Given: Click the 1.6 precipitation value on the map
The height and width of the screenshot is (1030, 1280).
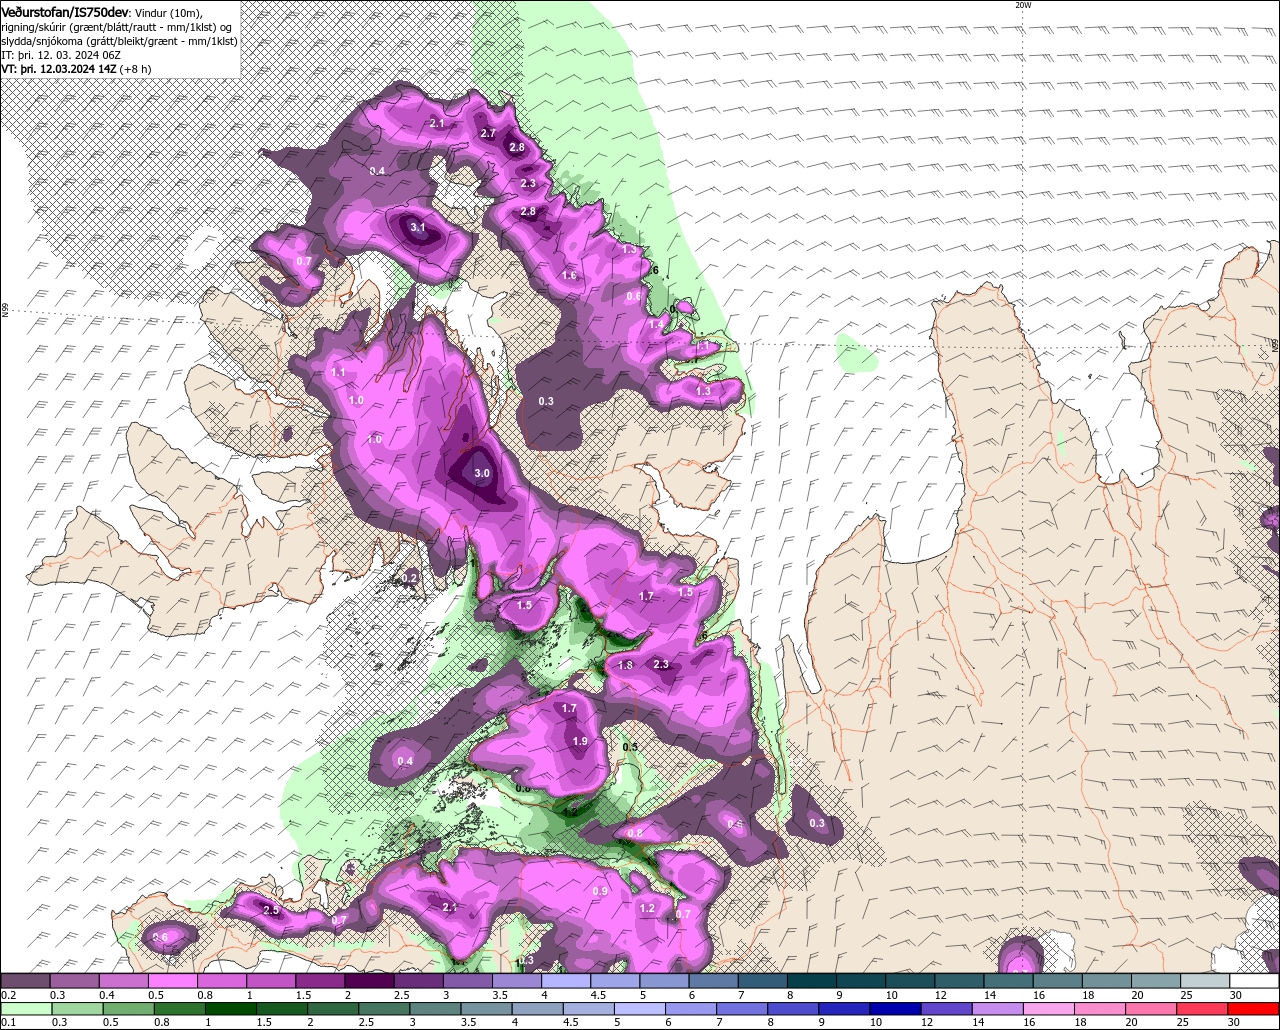Looking at the screenshot, I should (569, 275).
